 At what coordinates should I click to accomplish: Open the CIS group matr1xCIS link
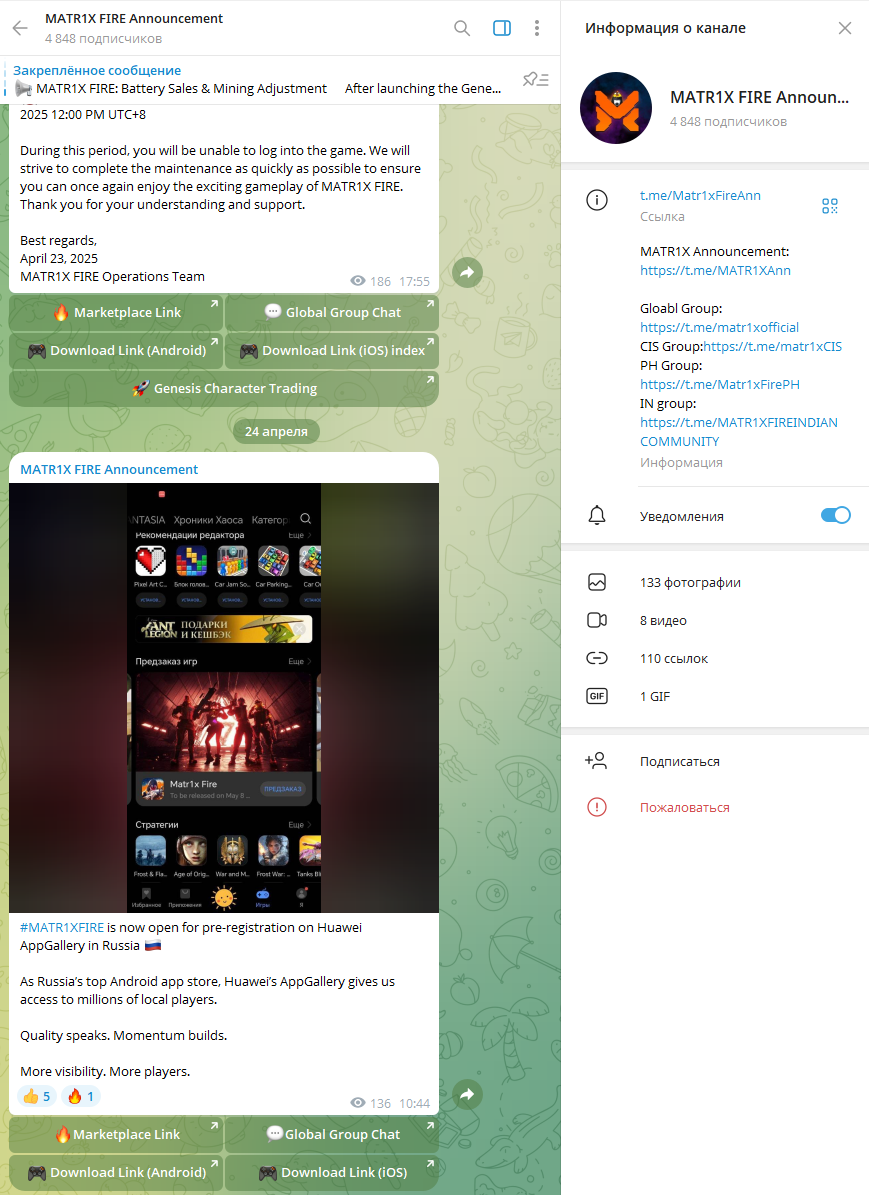(x=772, y=347)
